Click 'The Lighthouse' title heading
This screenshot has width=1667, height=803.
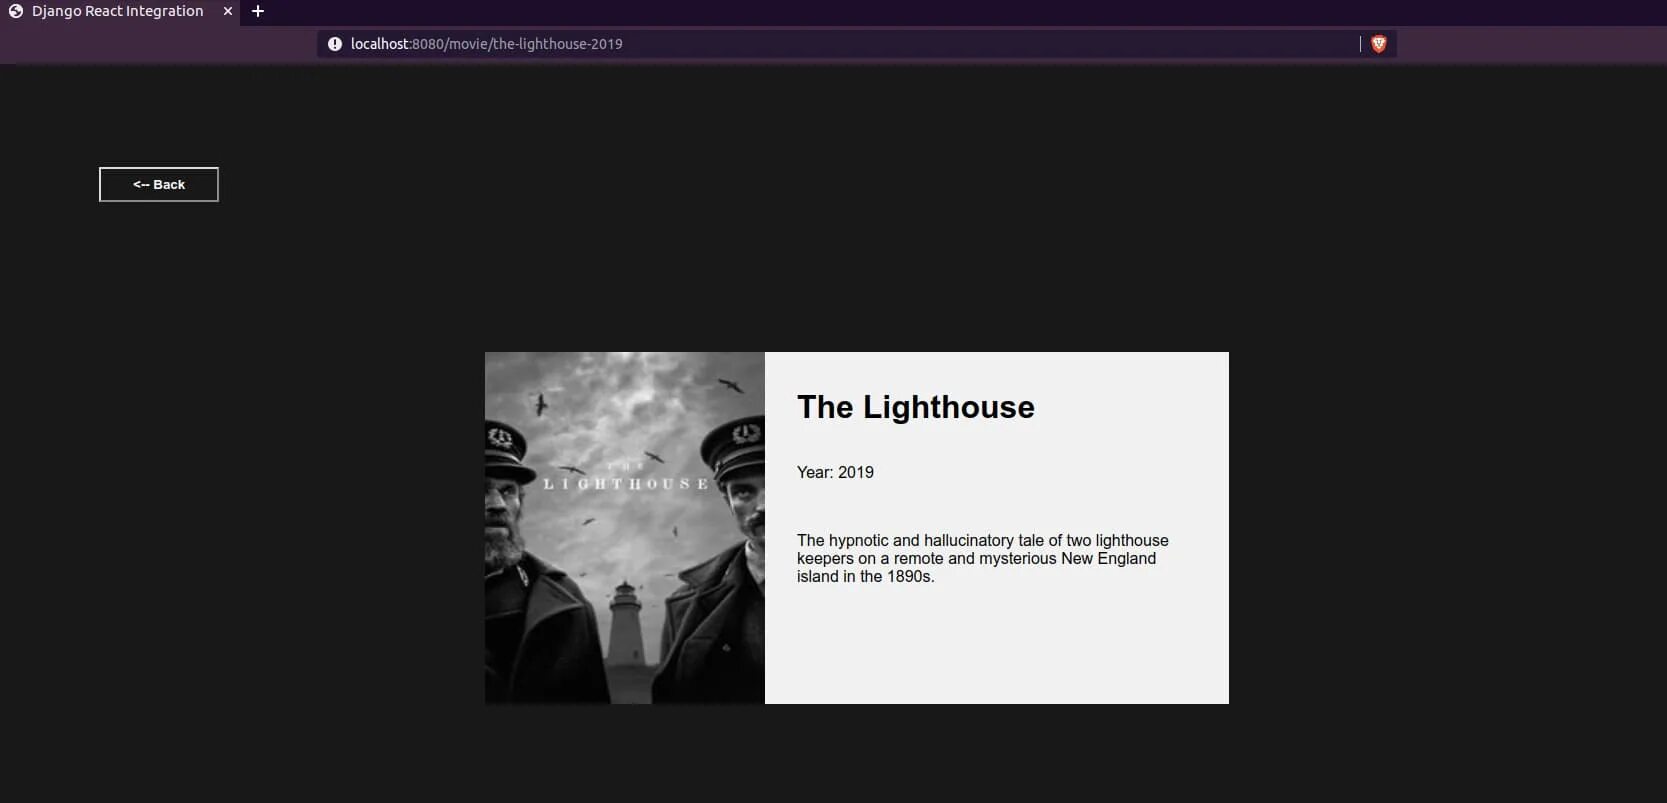point(916,407)
